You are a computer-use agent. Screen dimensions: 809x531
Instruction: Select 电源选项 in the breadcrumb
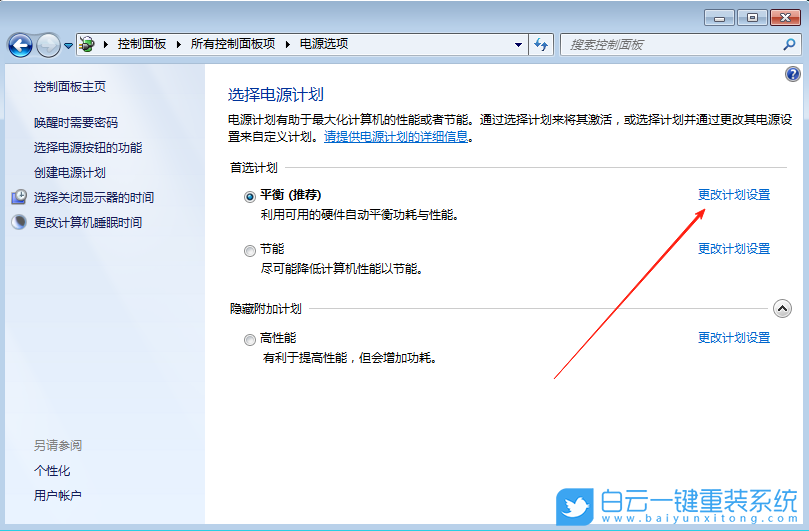pos(324,44)
